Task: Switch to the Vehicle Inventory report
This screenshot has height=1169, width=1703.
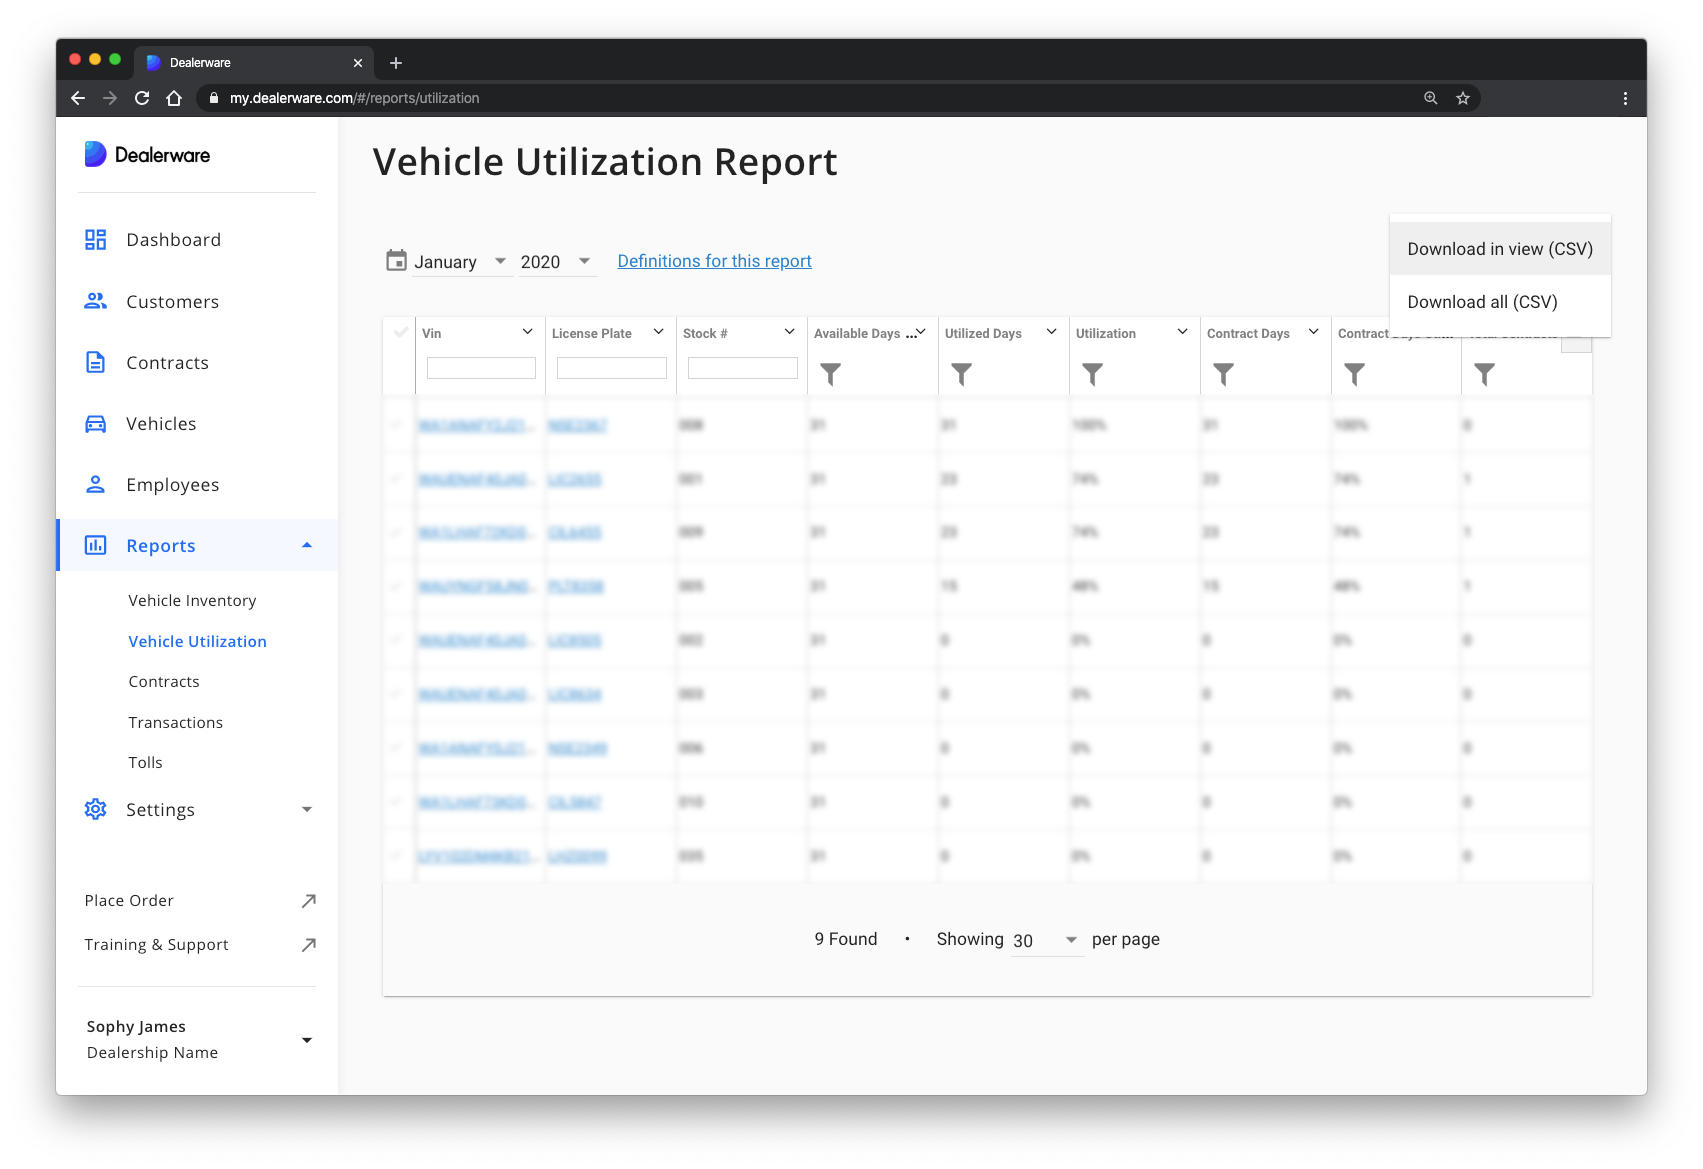Action: [x=191, y=600]
